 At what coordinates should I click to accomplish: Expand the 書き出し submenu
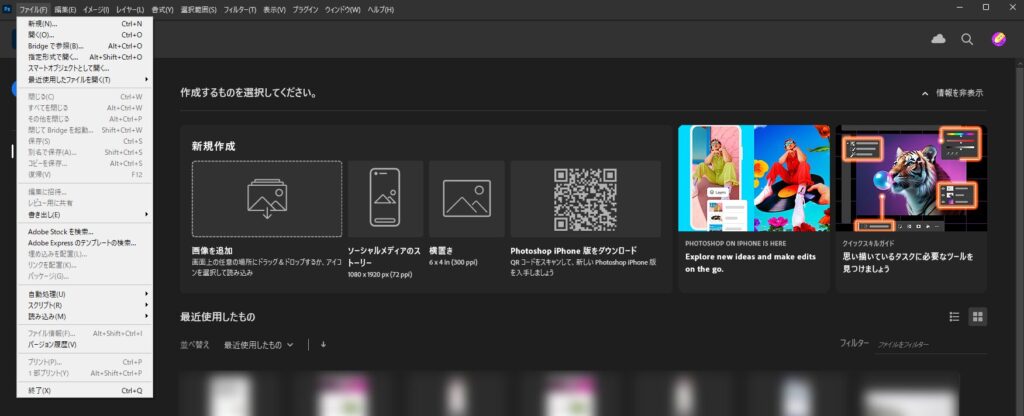pyautogui.click(x=85, y=214)
